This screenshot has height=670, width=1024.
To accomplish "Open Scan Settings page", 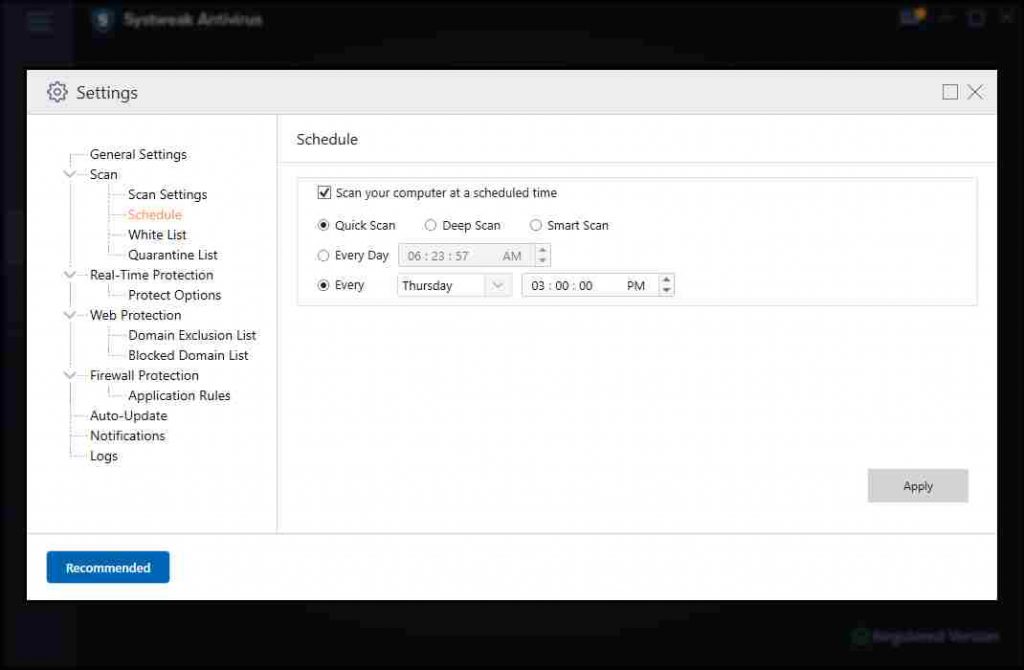I will [x=167, y=195].
